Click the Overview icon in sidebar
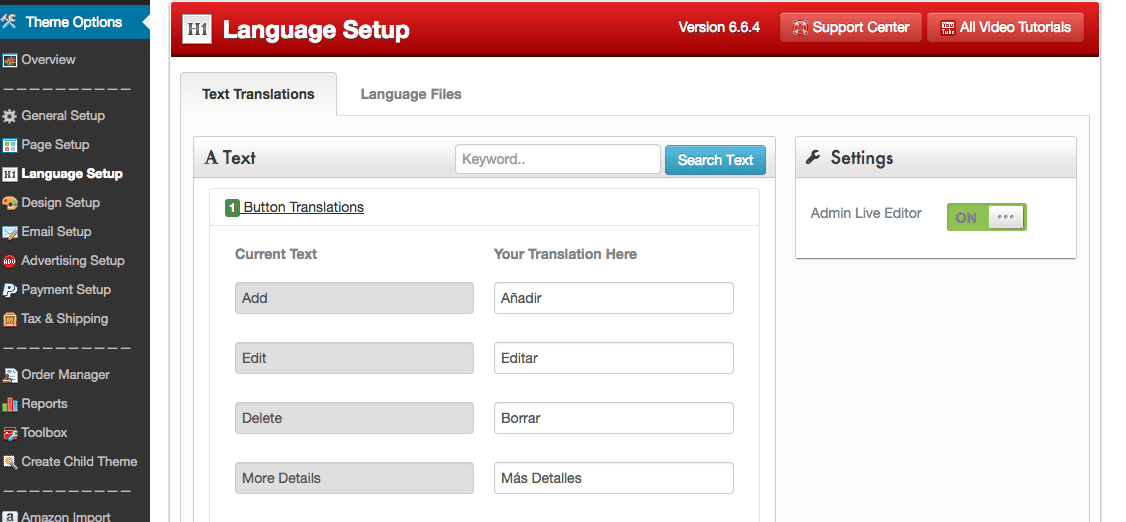The image size is (1126, 522). click(x=10, y=60)
